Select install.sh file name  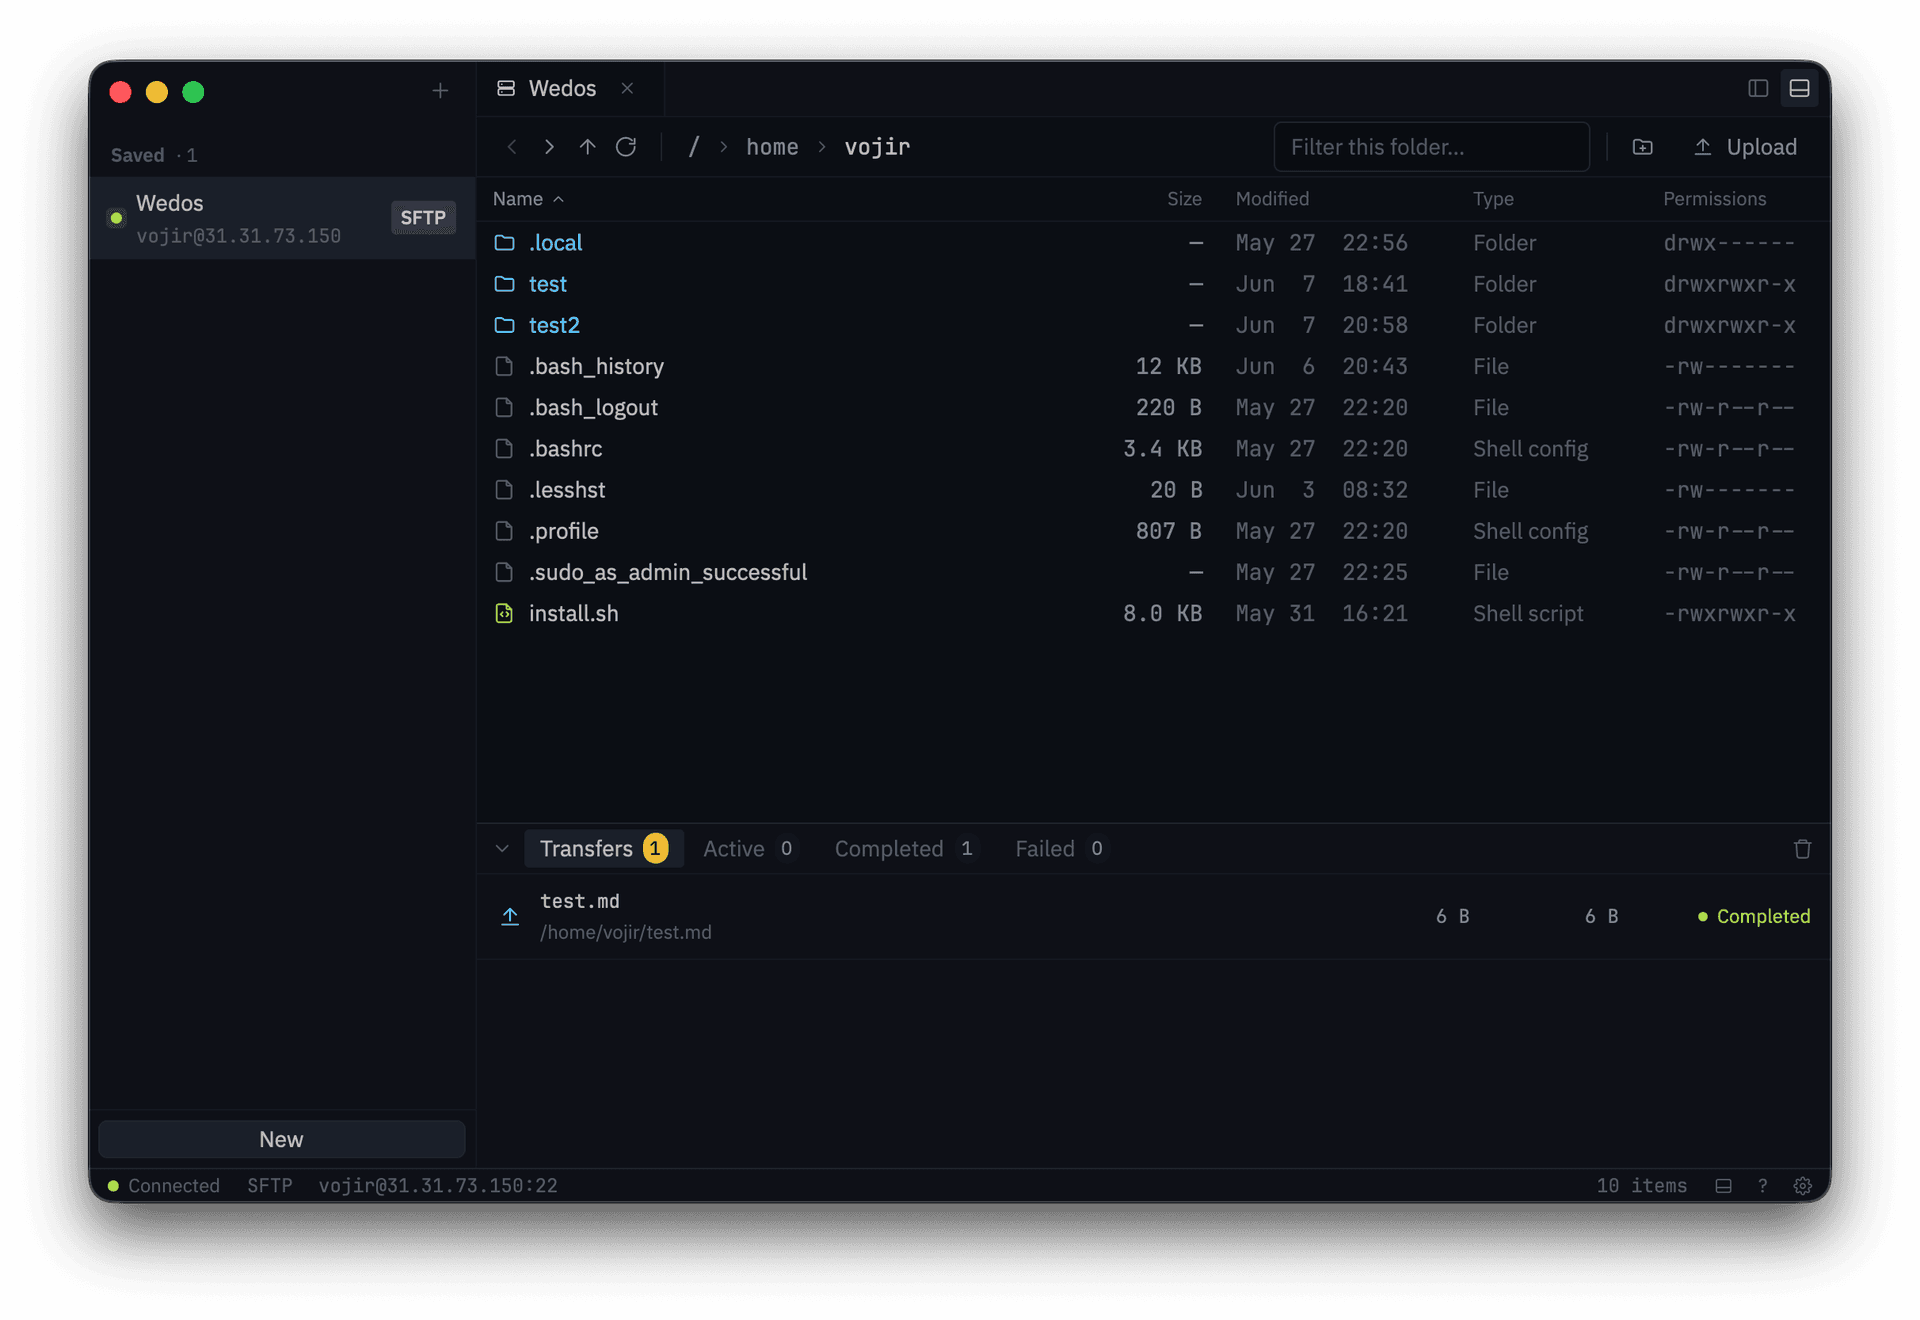point(573,614)
